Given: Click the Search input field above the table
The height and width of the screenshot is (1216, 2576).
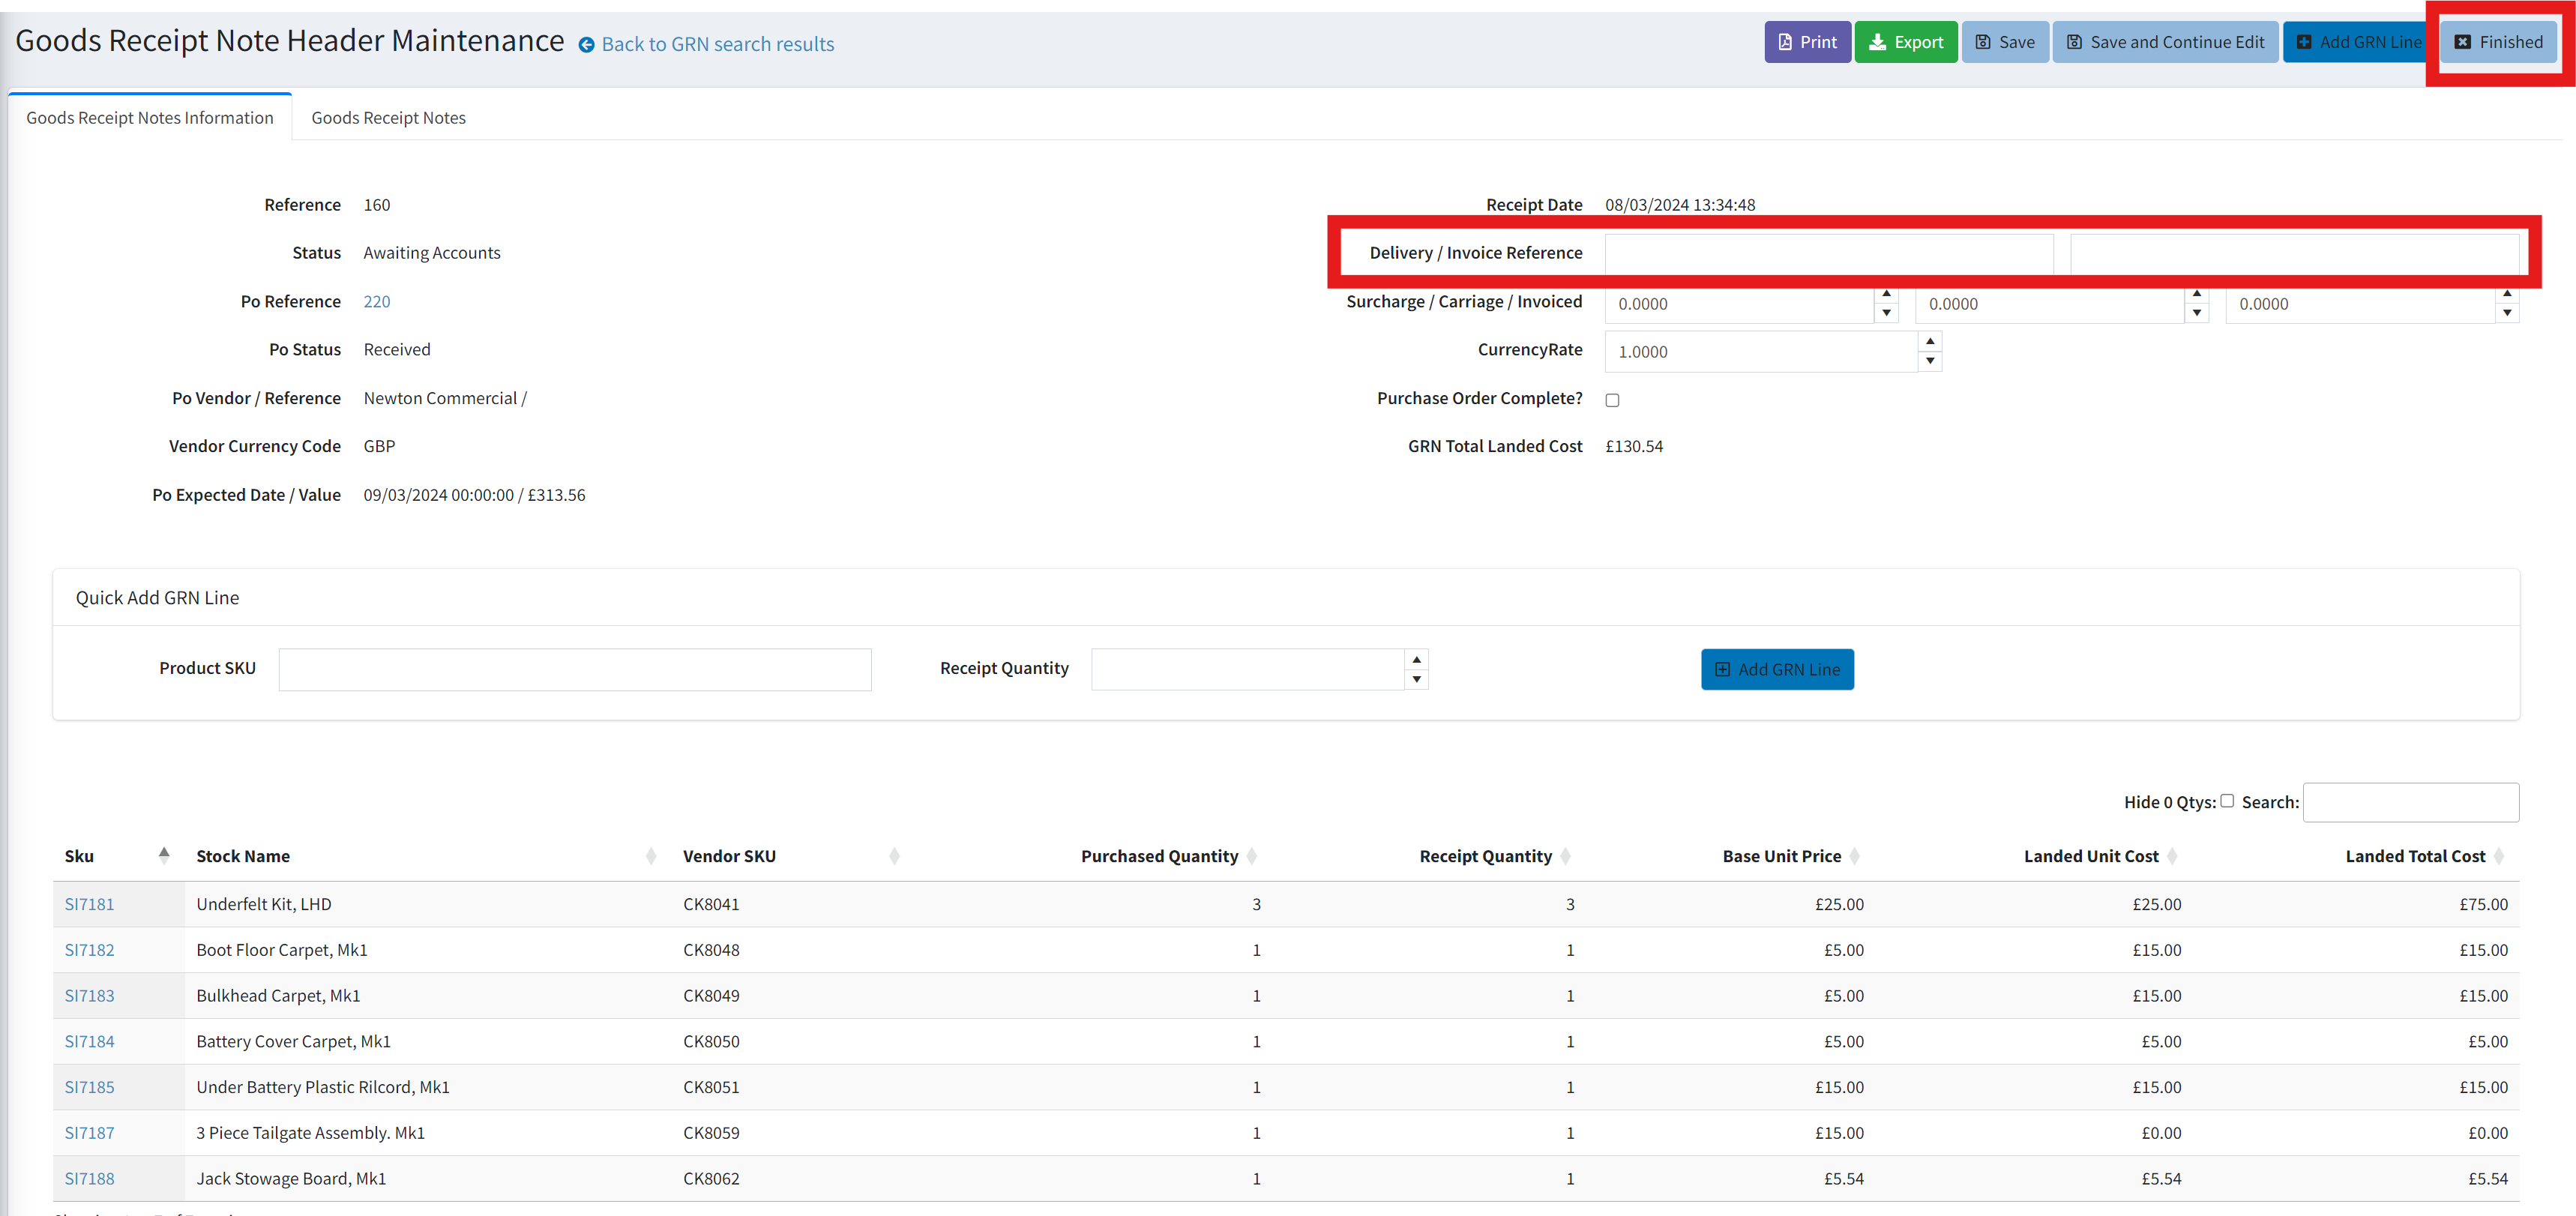Looking at the screenshot, I should [2411, 802].
